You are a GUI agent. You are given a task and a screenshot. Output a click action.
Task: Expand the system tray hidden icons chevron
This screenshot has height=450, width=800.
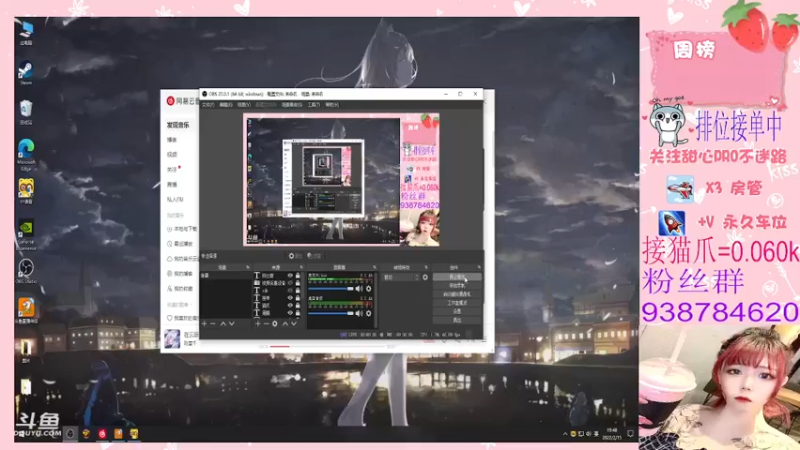pyautogui.click(x=565, y=434)
